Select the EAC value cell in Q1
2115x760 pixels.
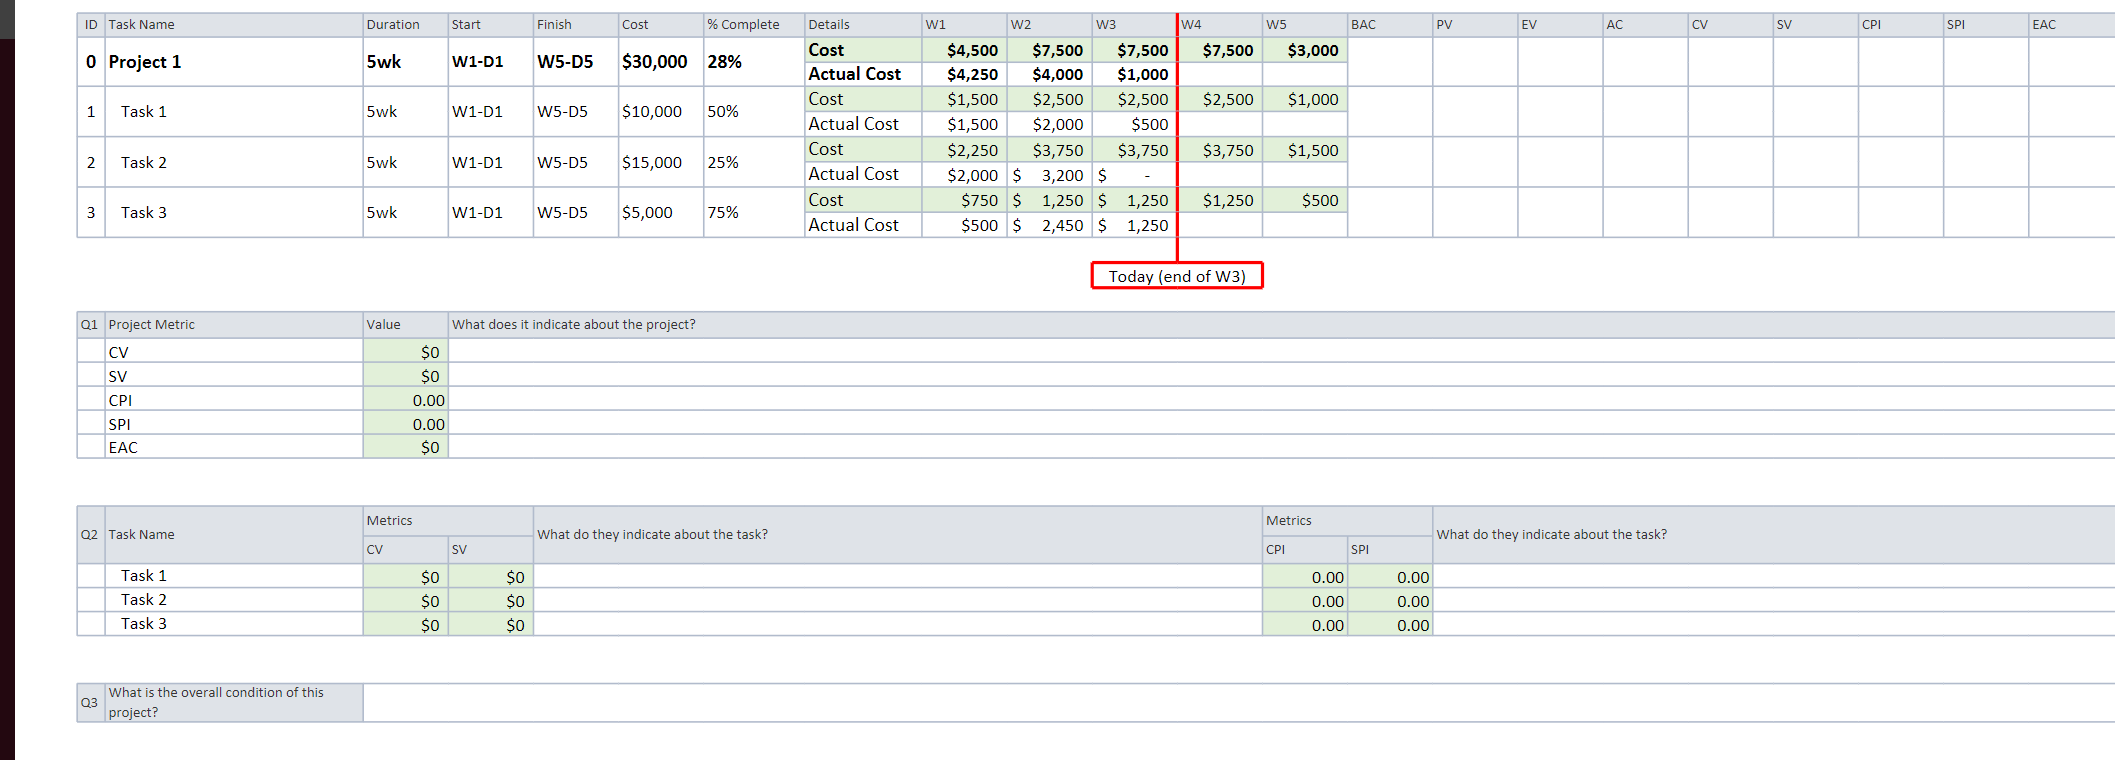click(405, 447)
